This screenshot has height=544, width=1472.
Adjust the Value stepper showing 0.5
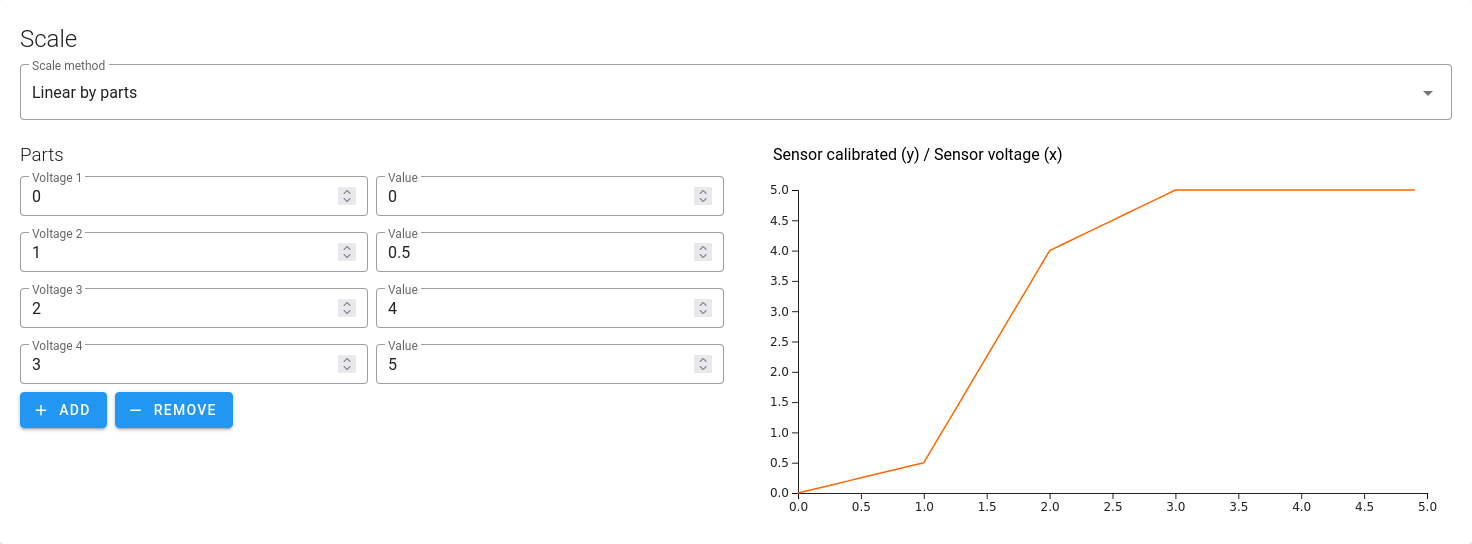click(702, 253)
